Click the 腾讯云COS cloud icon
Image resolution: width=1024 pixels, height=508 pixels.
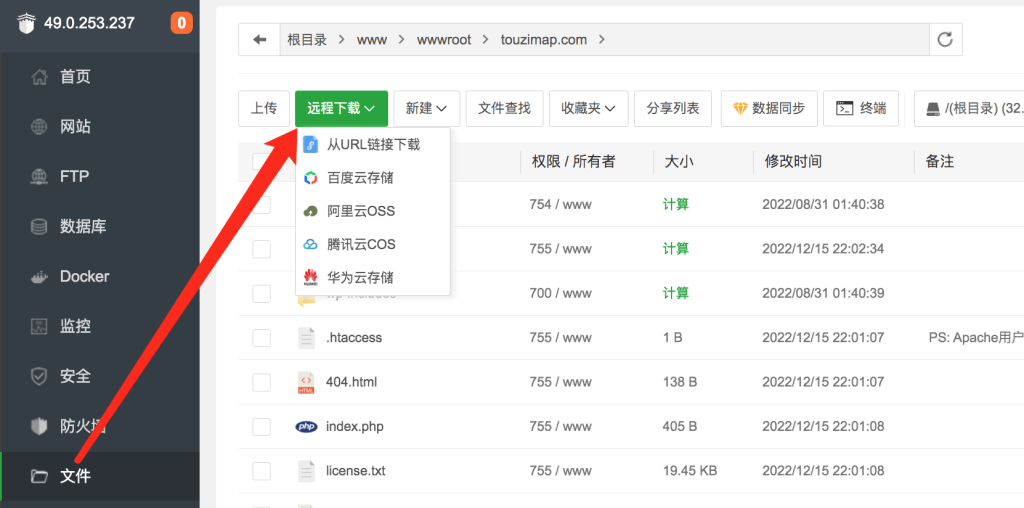(311, 244)
